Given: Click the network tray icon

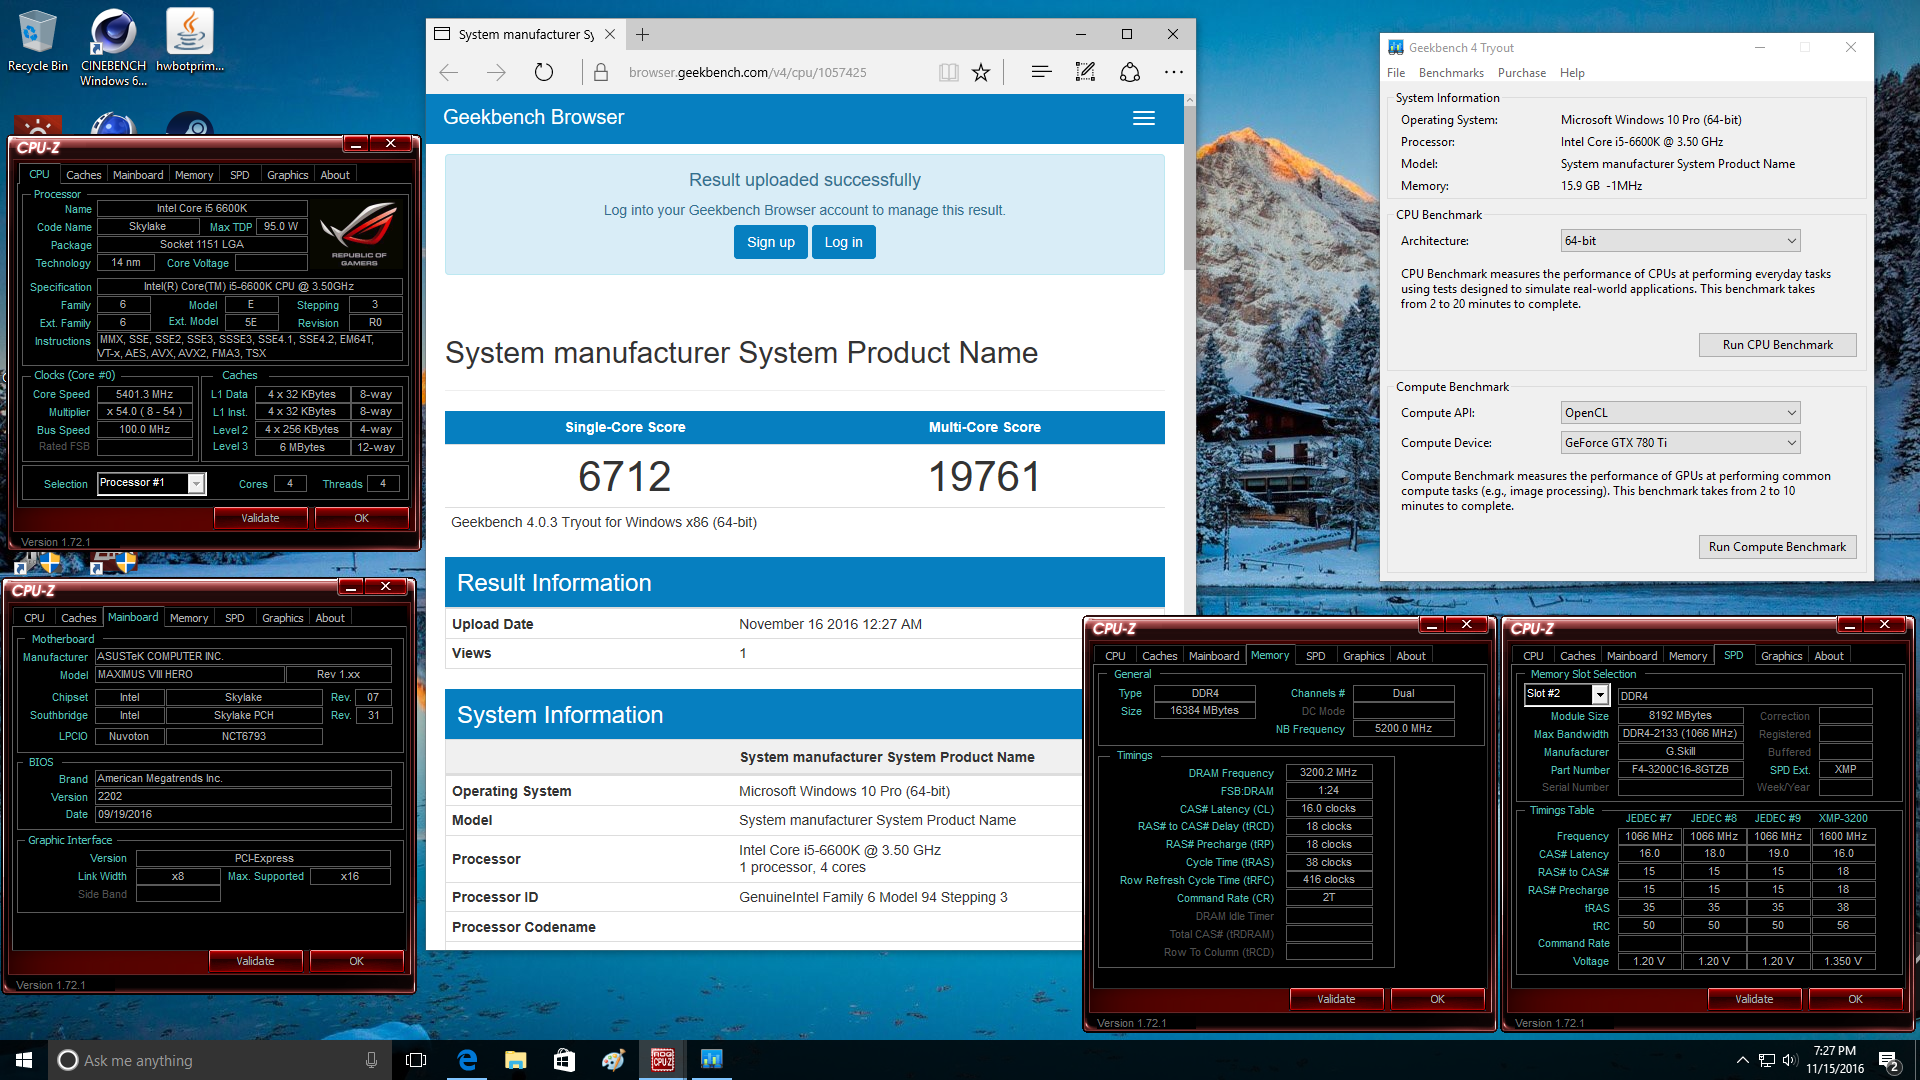Looking at the screenshot, I should tap(1766, 1060).
